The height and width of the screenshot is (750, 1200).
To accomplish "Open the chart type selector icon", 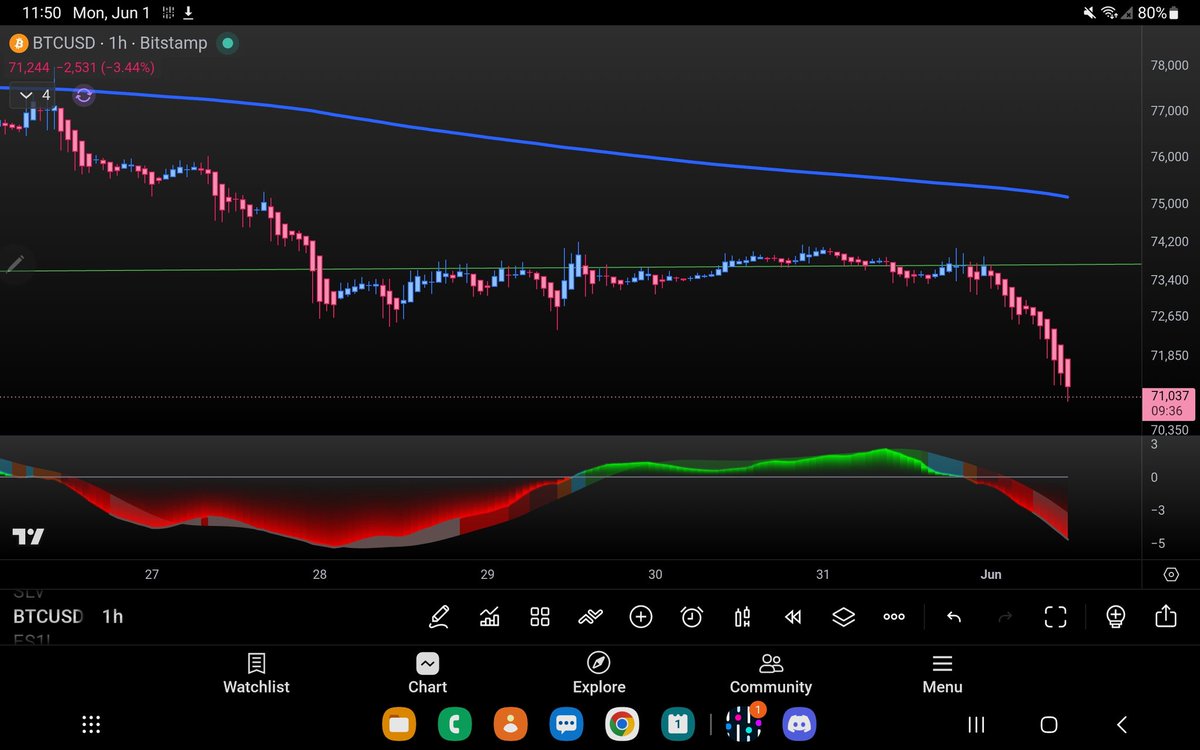I will point(590,616).
